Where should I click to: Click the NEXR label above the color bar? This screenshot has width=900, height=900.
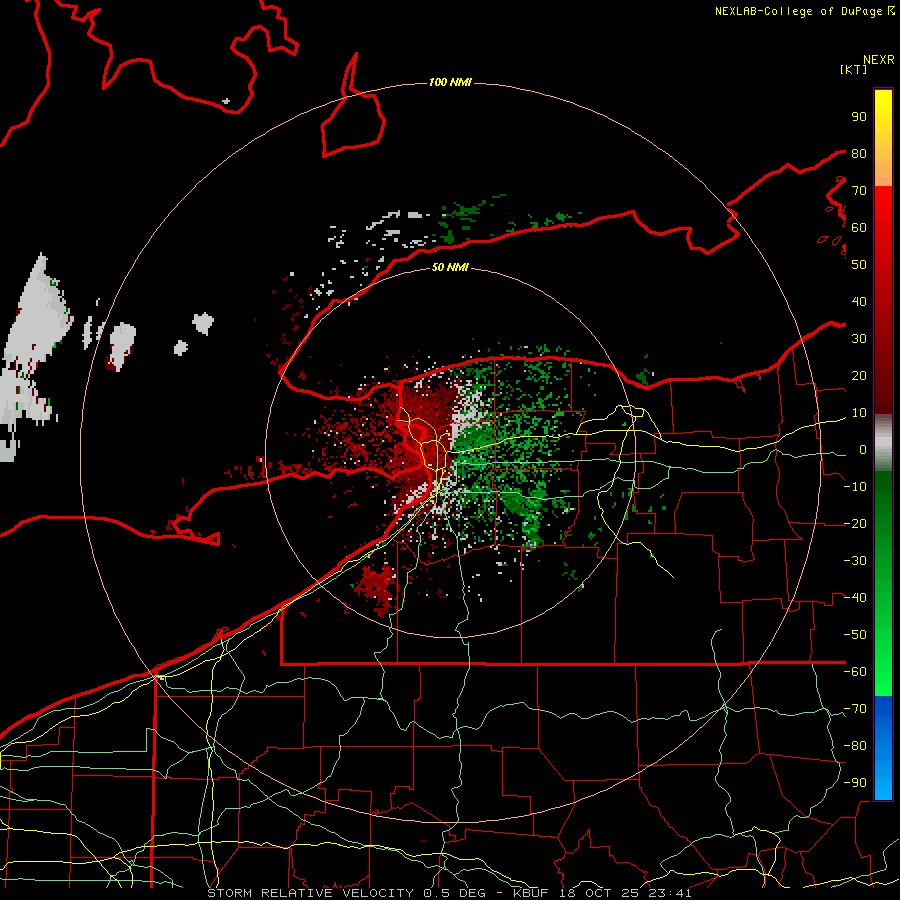point(879,60)
